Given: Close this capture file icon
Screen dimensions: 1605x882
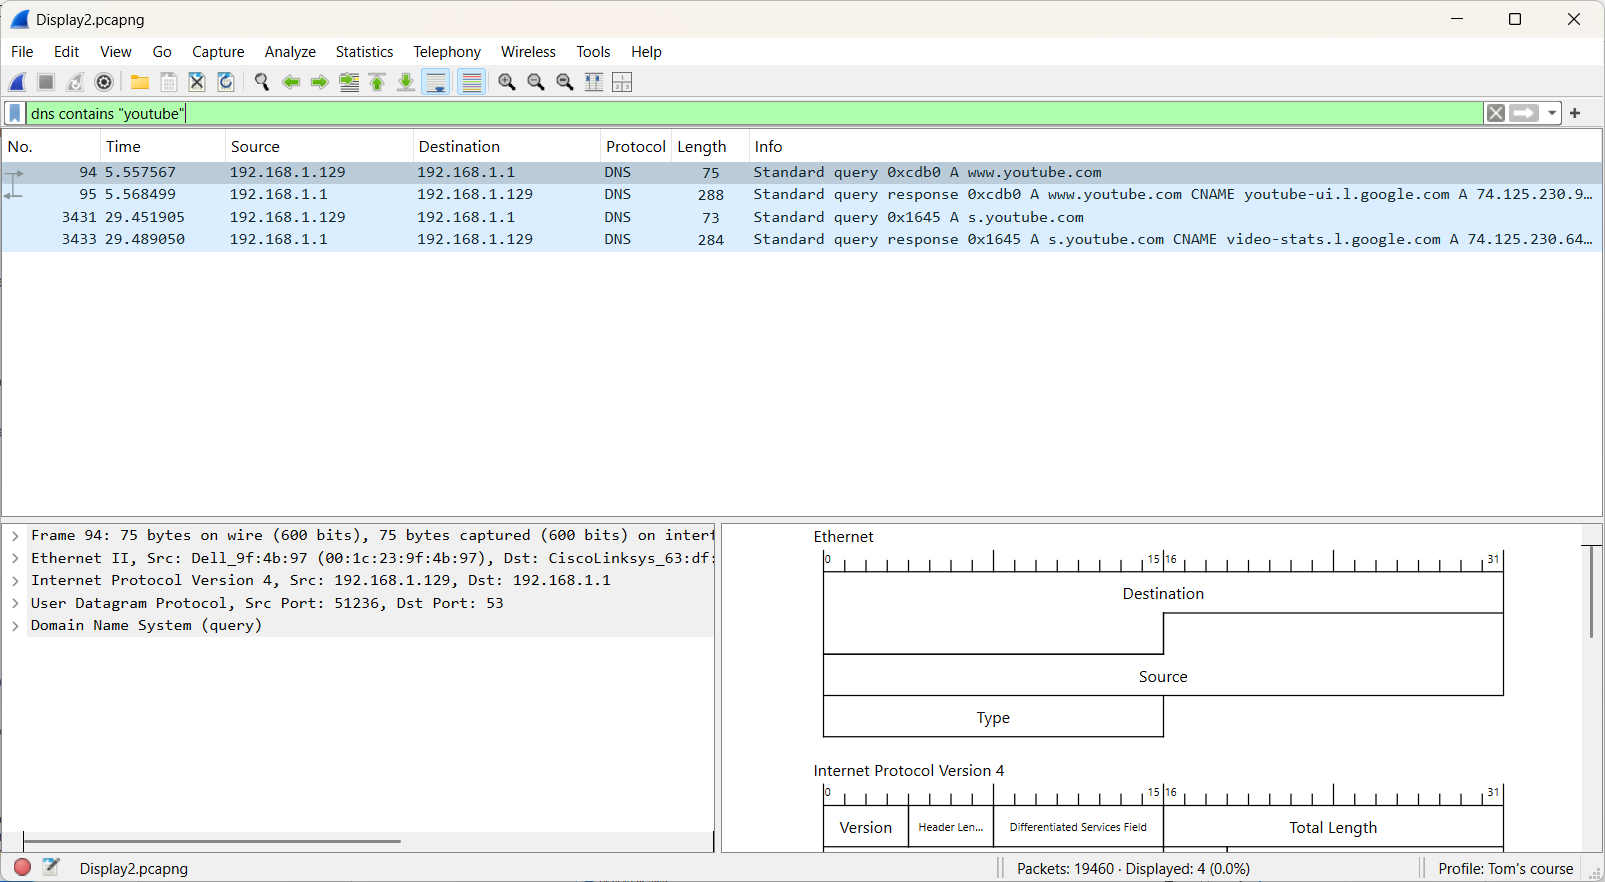Looking at the screenshot, I should [x=197, y=82].
